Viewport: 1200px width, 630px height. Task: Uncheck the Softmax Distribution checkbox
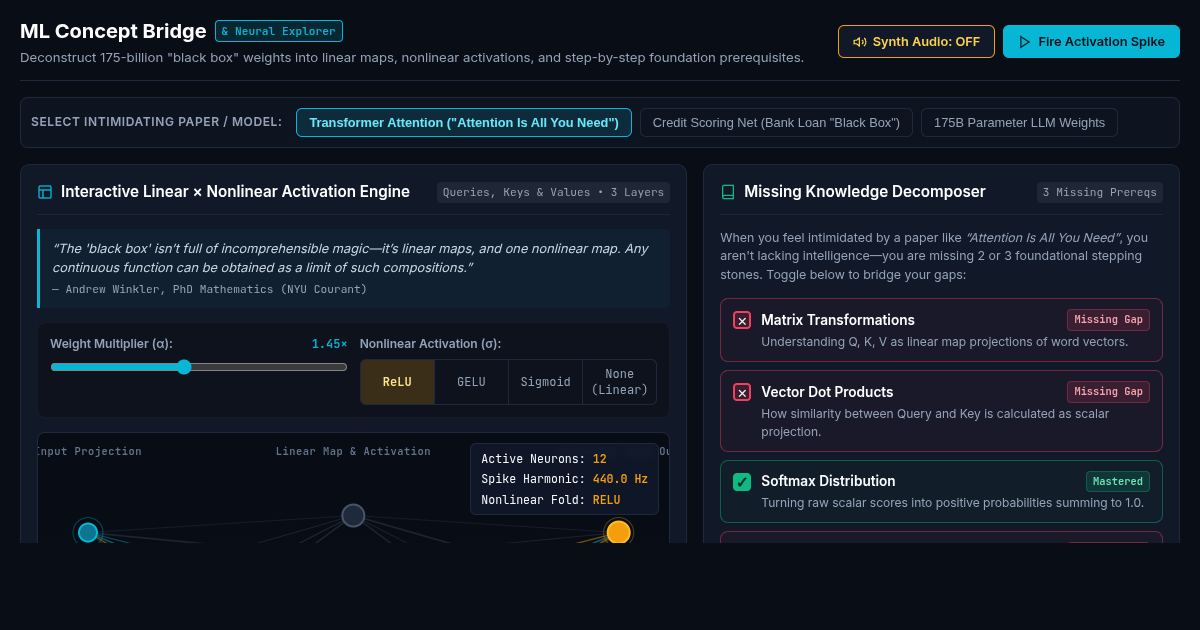click(x=742, y=482)
